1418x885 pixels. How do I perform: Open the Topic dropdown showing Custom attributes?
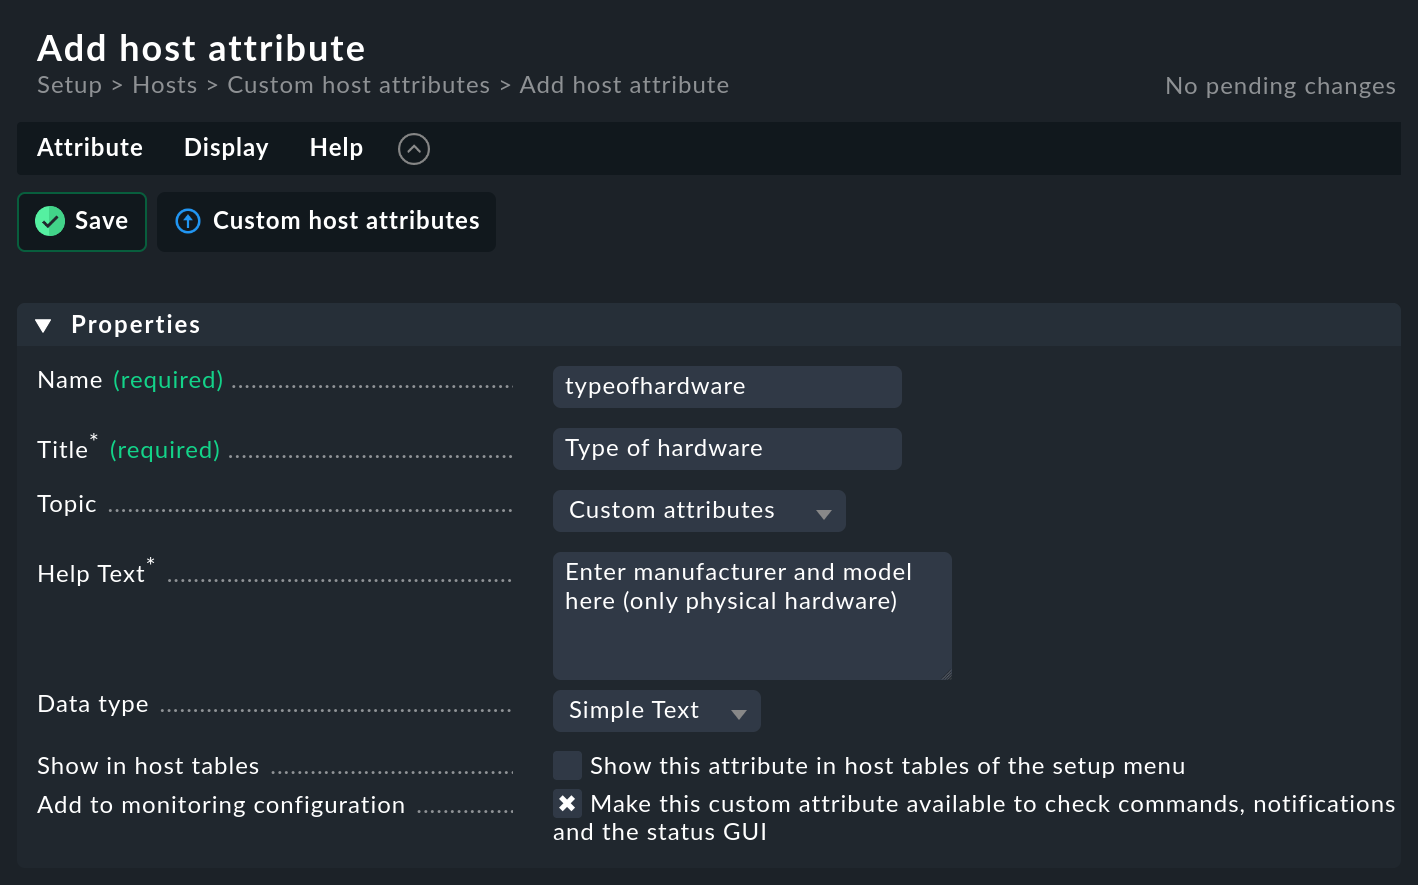tap(699, 511)
